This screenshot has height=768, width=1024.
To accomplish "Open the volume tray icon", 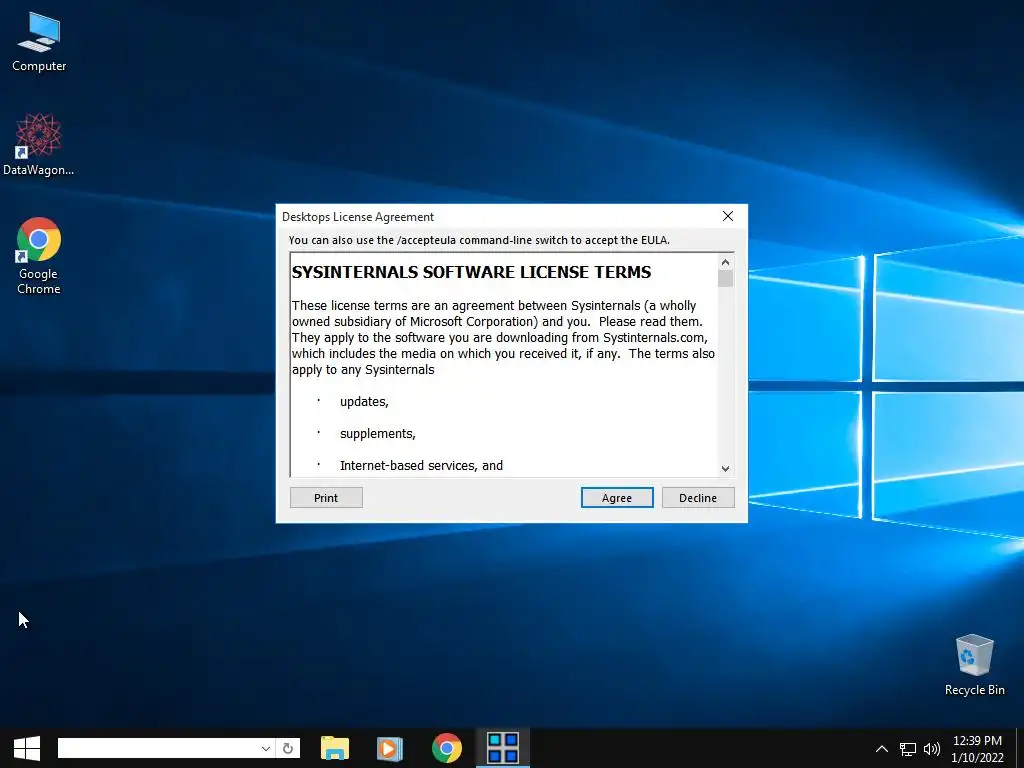I will (x=932, y=748).
